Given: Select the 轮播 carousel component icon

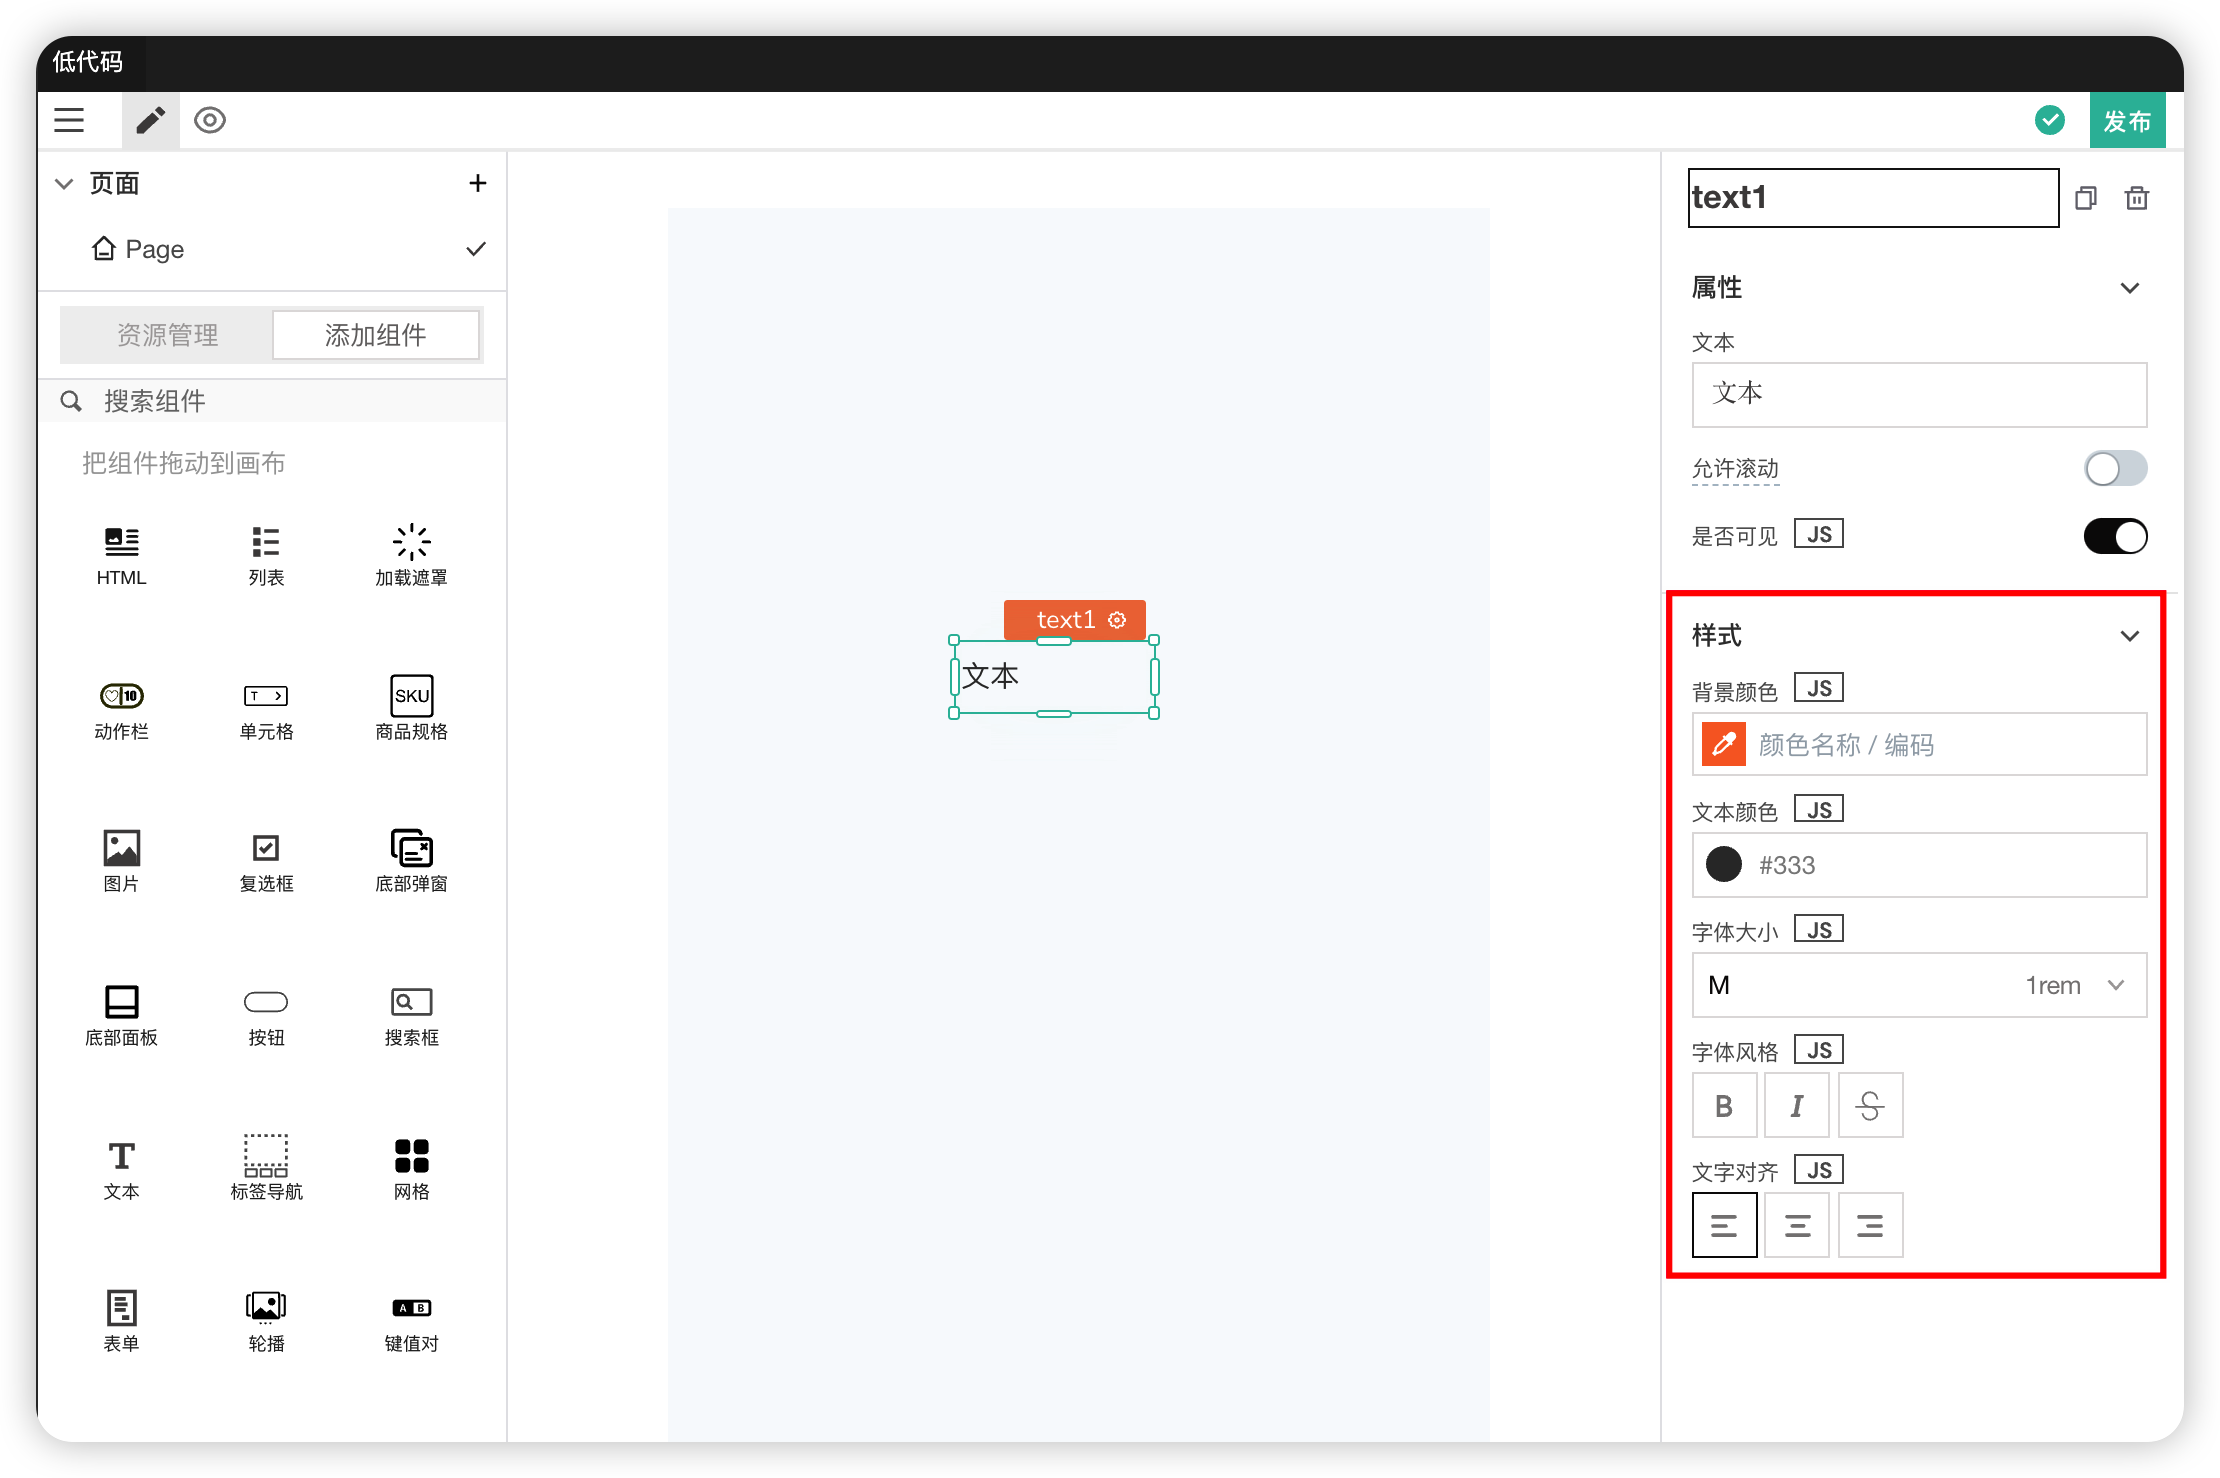Looking at the screenshot, I should click(266, 1307).
